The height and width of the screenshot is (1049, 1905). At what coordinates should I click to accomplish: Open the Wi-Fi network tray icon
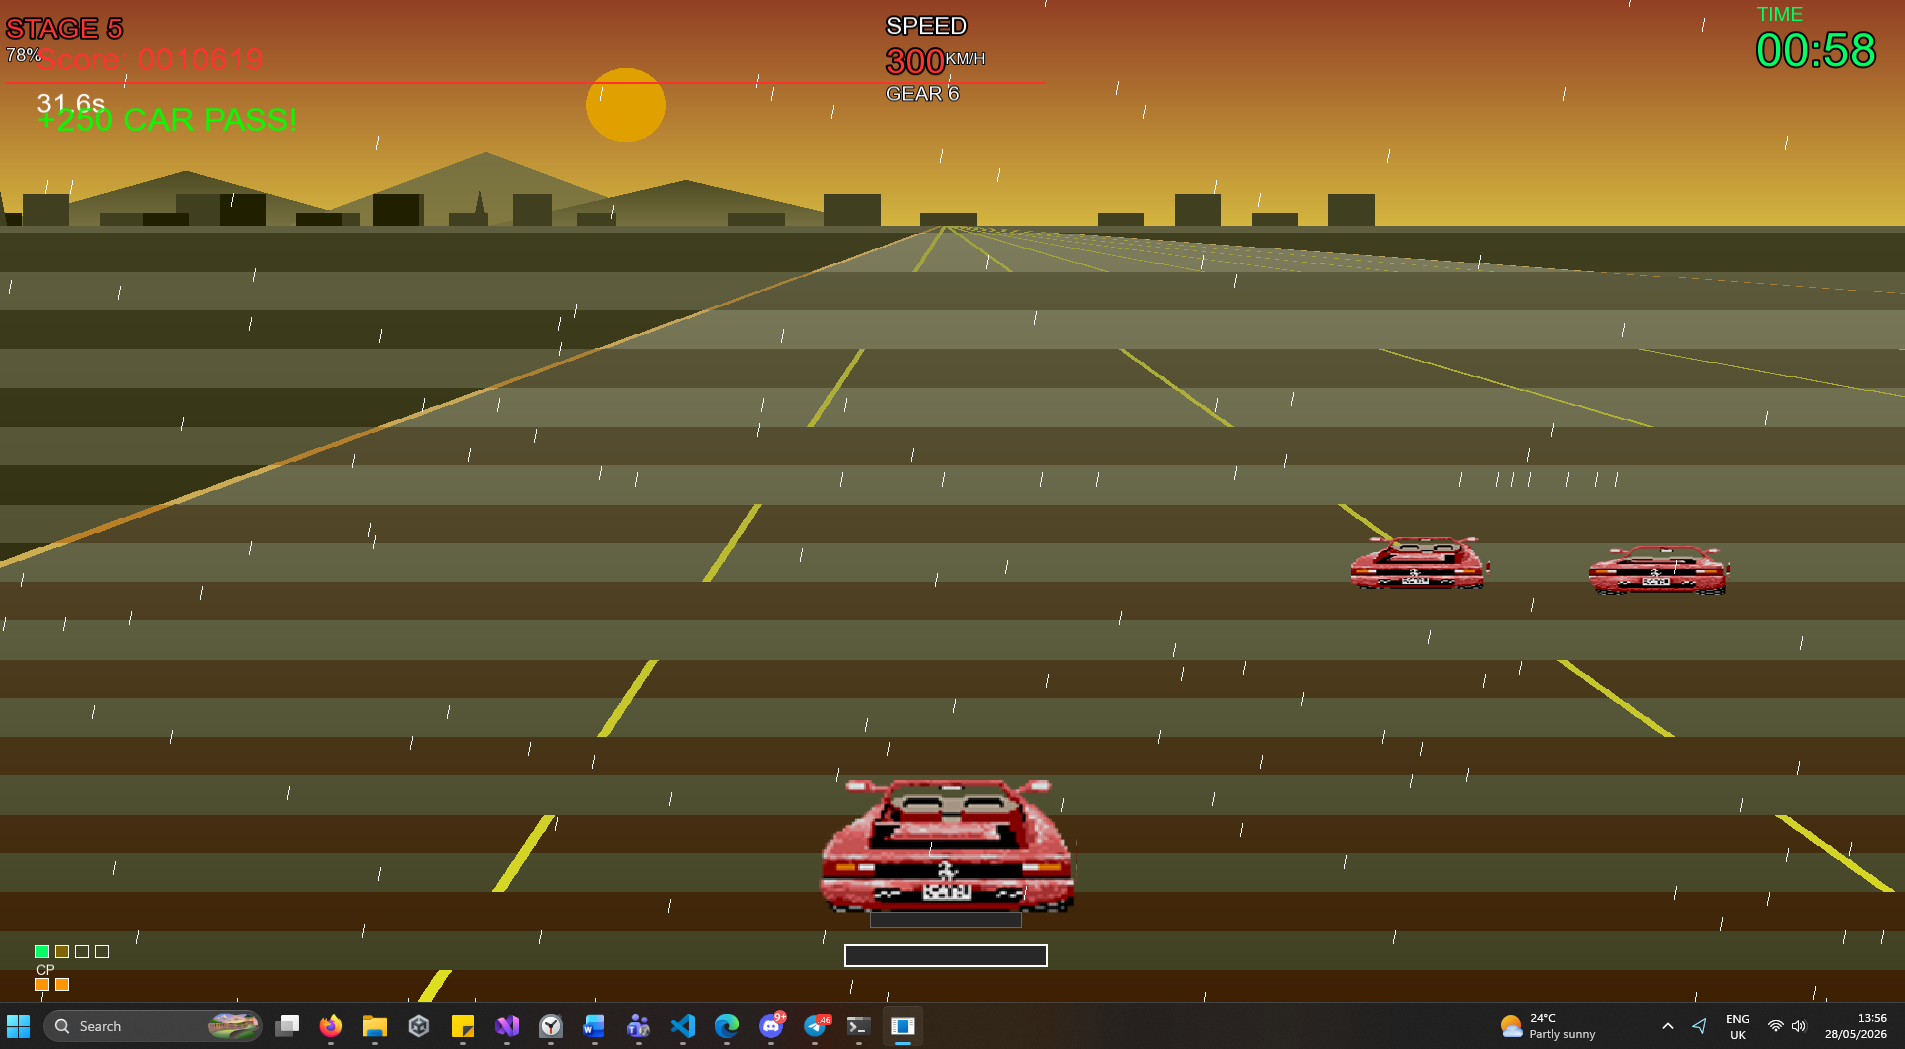coord(1776,1026)
